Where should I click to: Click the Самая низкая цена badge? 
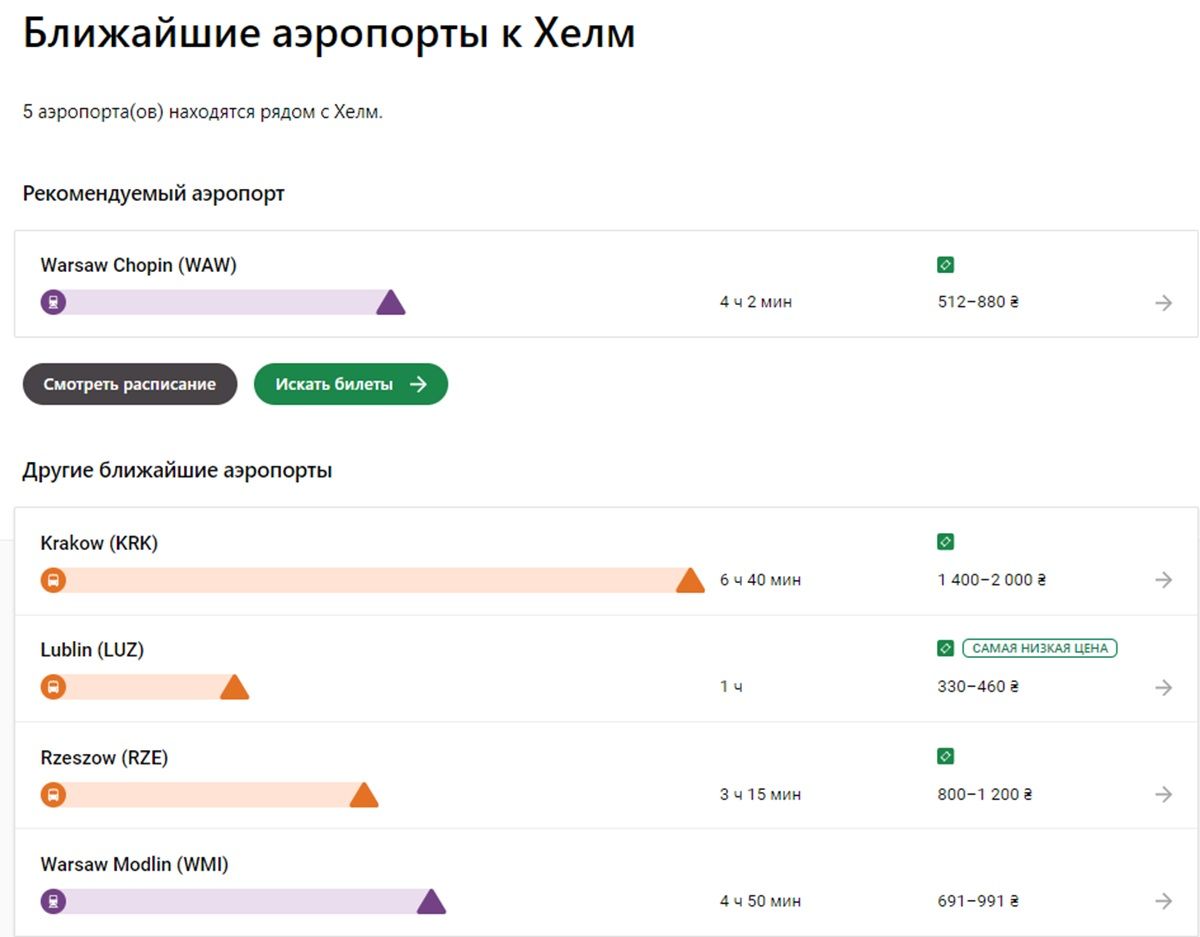(1040, 648)
